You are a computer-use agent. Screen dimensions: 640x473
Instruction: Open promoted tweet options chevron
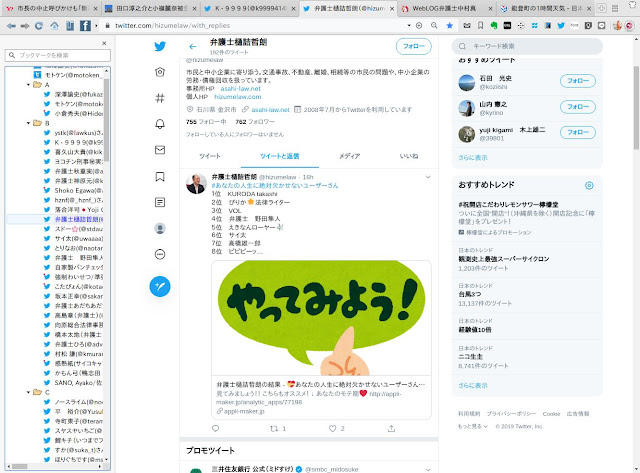(x=428, y=469)
